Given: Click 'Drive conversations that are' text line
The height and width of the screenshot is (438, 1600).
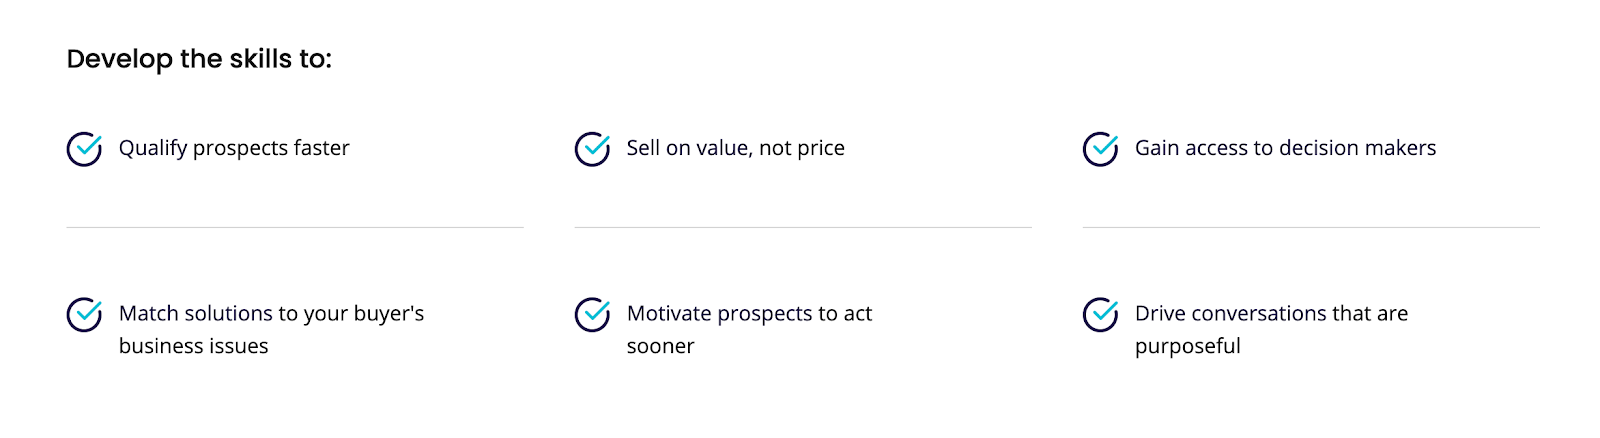Looking at the screenshot, I should click(x=1271, y=314).
